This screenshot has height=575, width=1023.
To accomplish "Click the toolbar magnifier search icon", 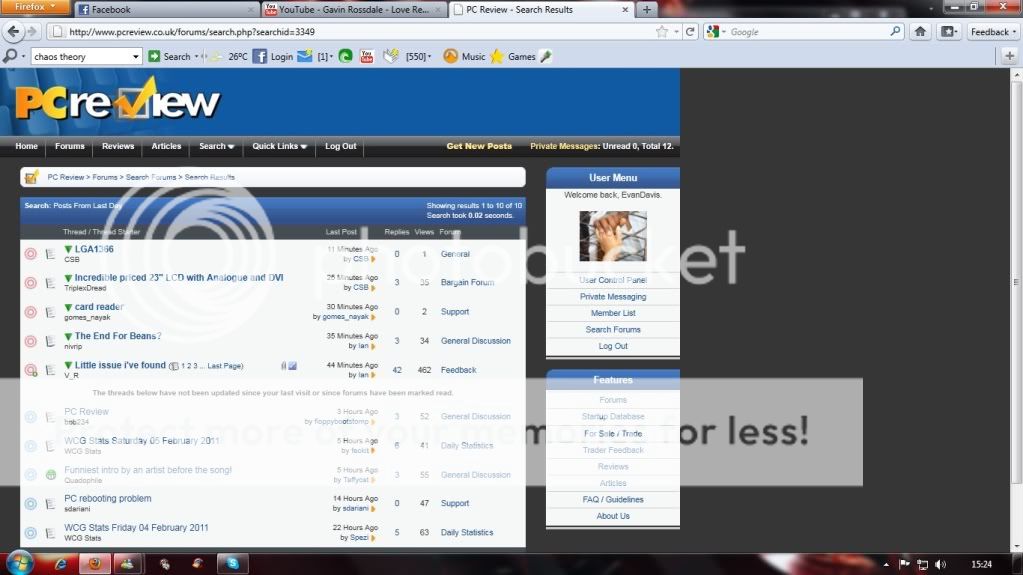I will point(10,56).
